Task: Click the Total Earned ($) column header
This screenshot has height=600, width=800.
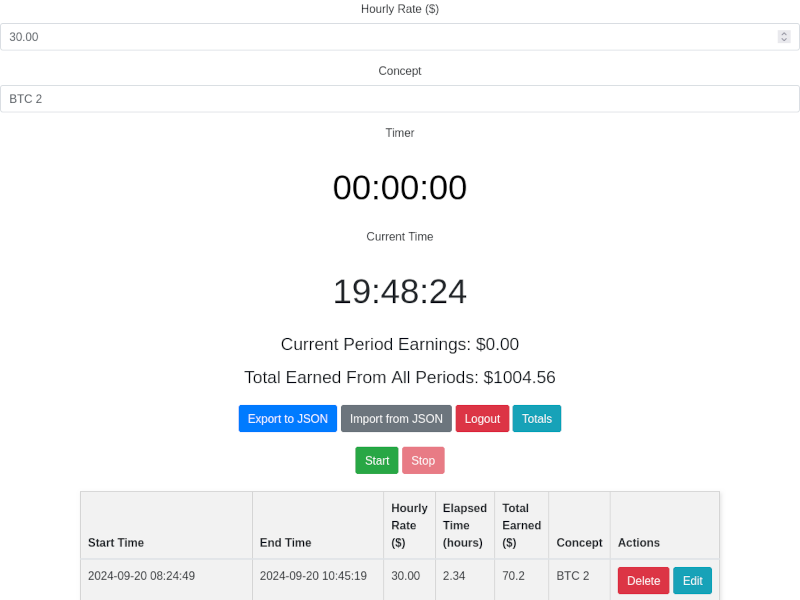Action: click(521, 525)
